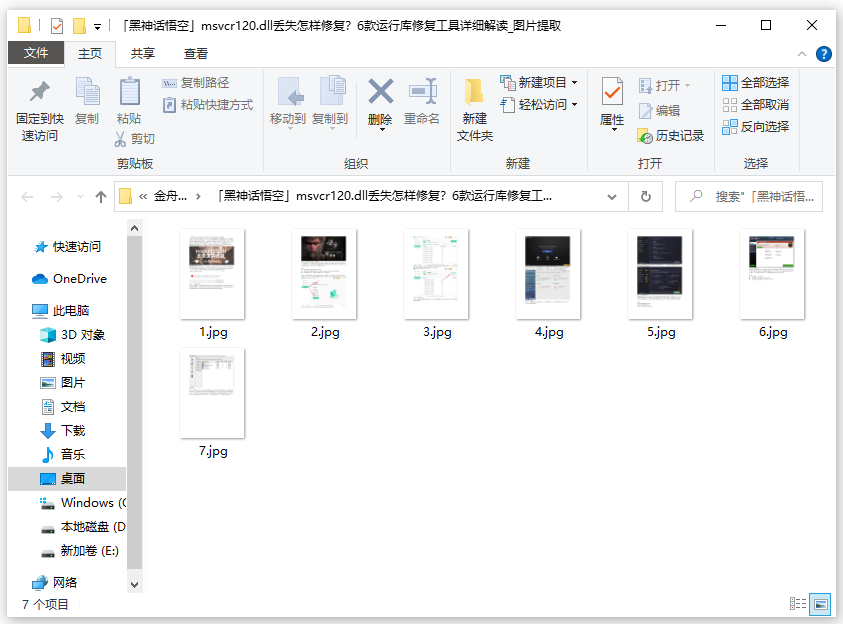
Task: Open Documents (文档) in the sidebar
Action: [x=63, y=407]
